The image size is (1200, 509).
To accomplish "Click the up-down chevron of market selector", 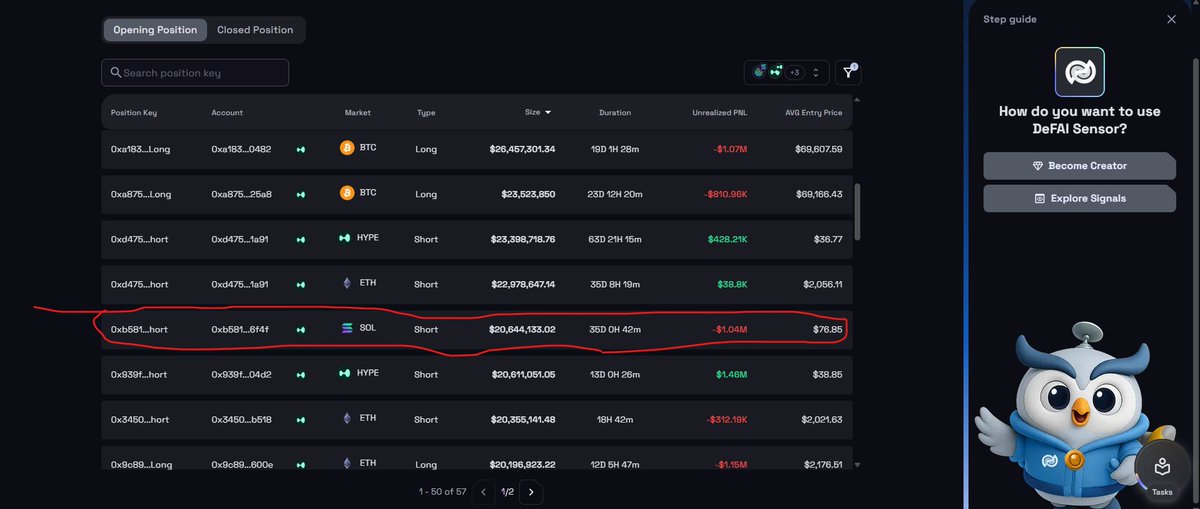I will pyautogui.click(x=816, y=72).
